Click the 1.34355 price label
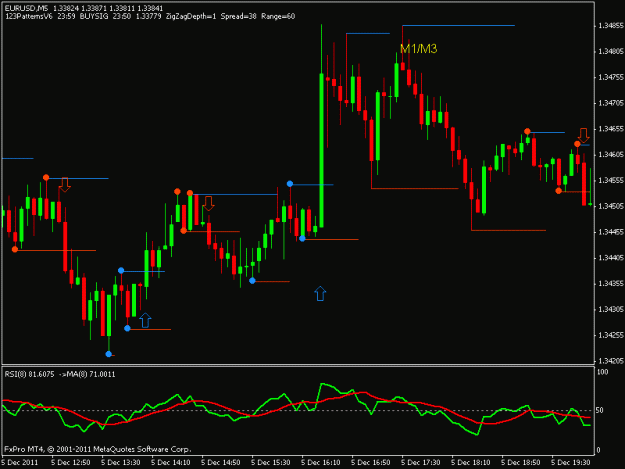This screenshot has width=625, height=469. point(611,284)
